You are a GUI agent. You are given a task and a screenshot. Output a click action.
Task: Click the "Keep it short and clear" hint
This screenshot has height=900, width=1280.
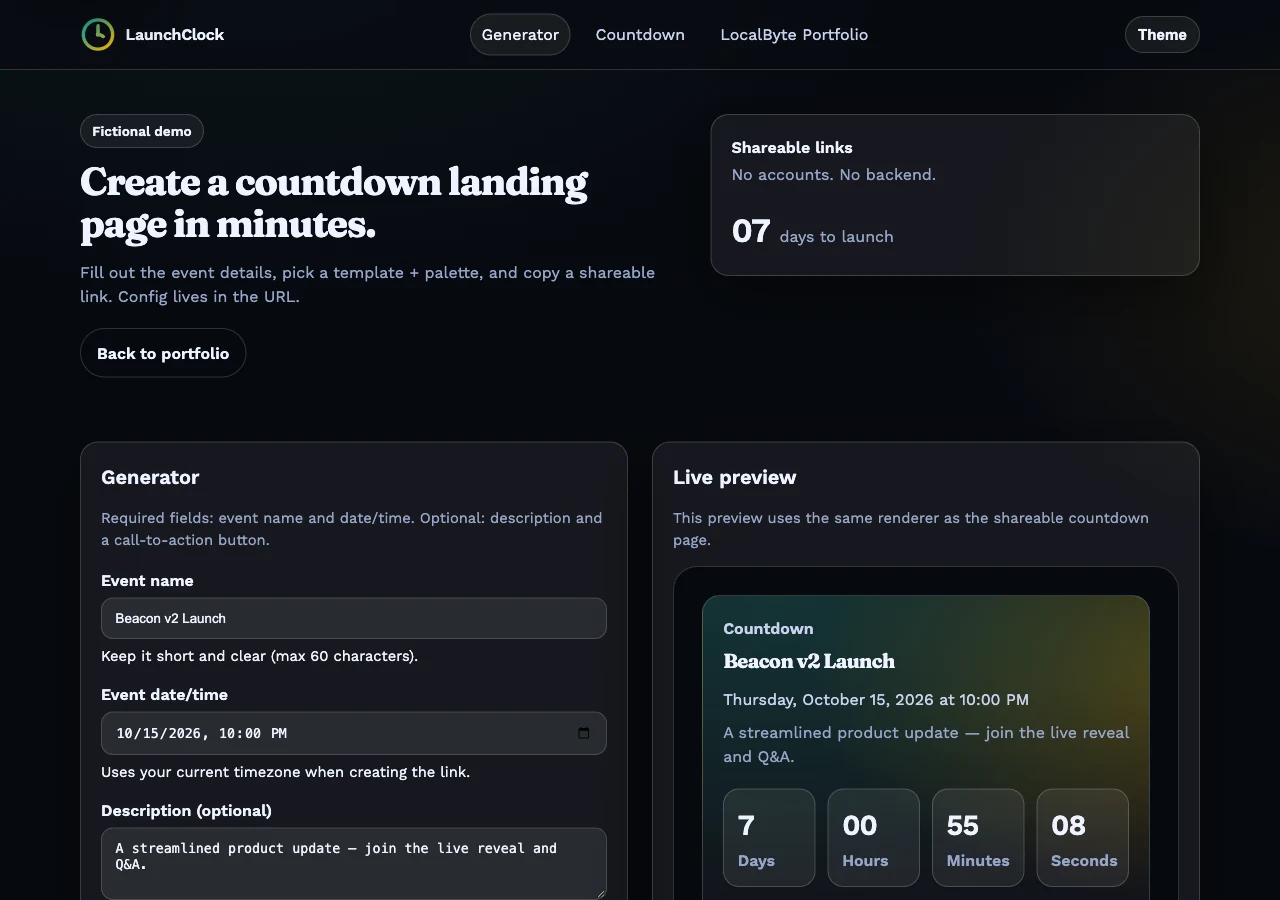point(260,657)
